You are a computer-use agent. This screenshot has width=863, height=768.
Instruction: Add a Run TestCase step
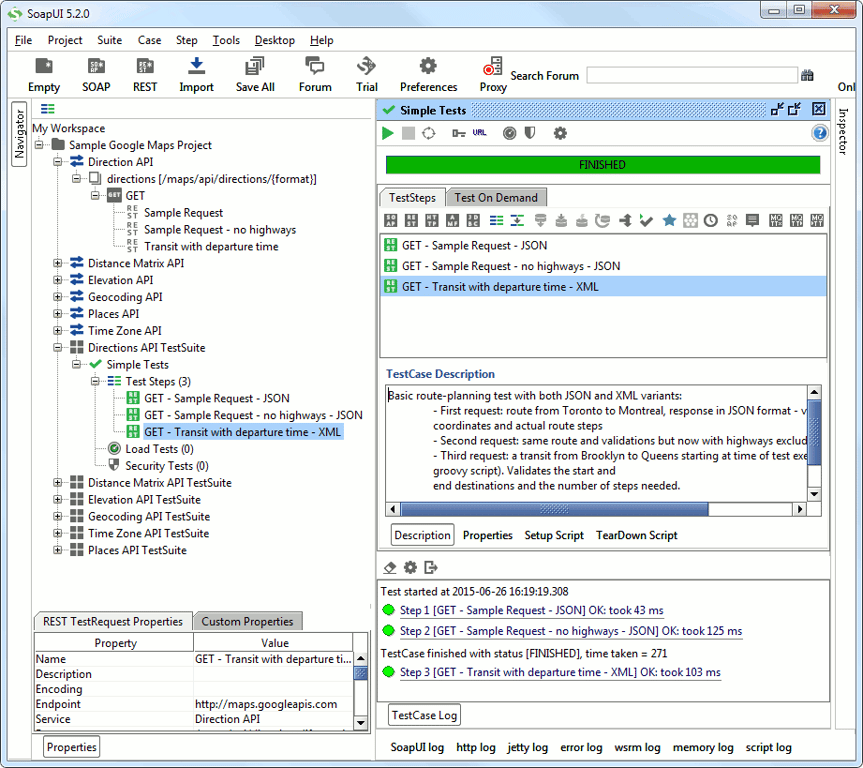click(x=646, y=221)
